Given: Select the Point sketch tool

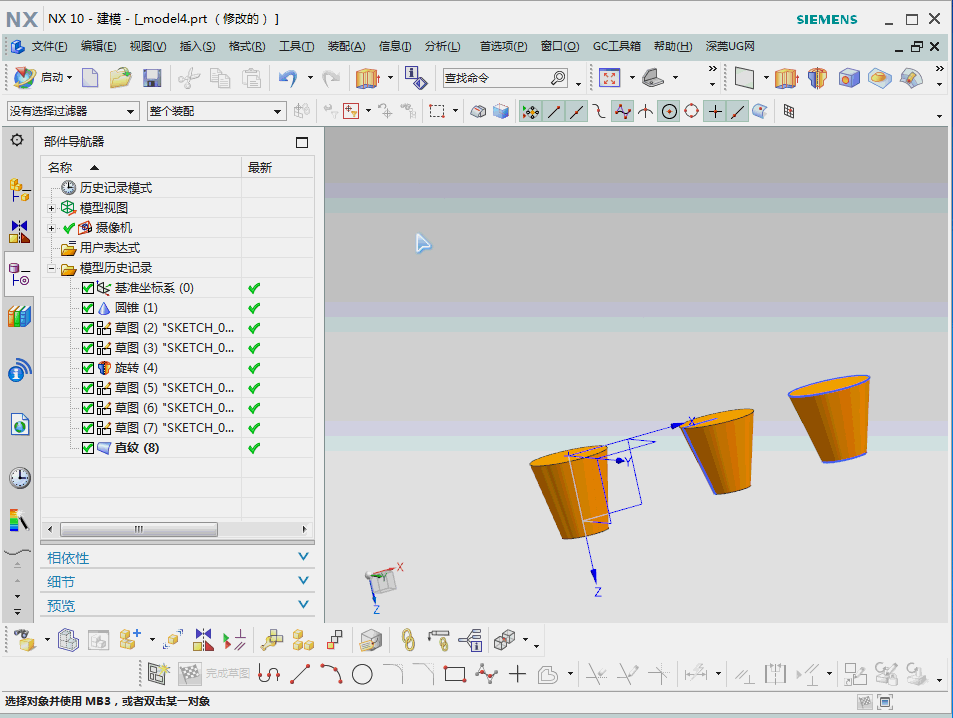Looking at the screenshot, I should tap(517, 674).
